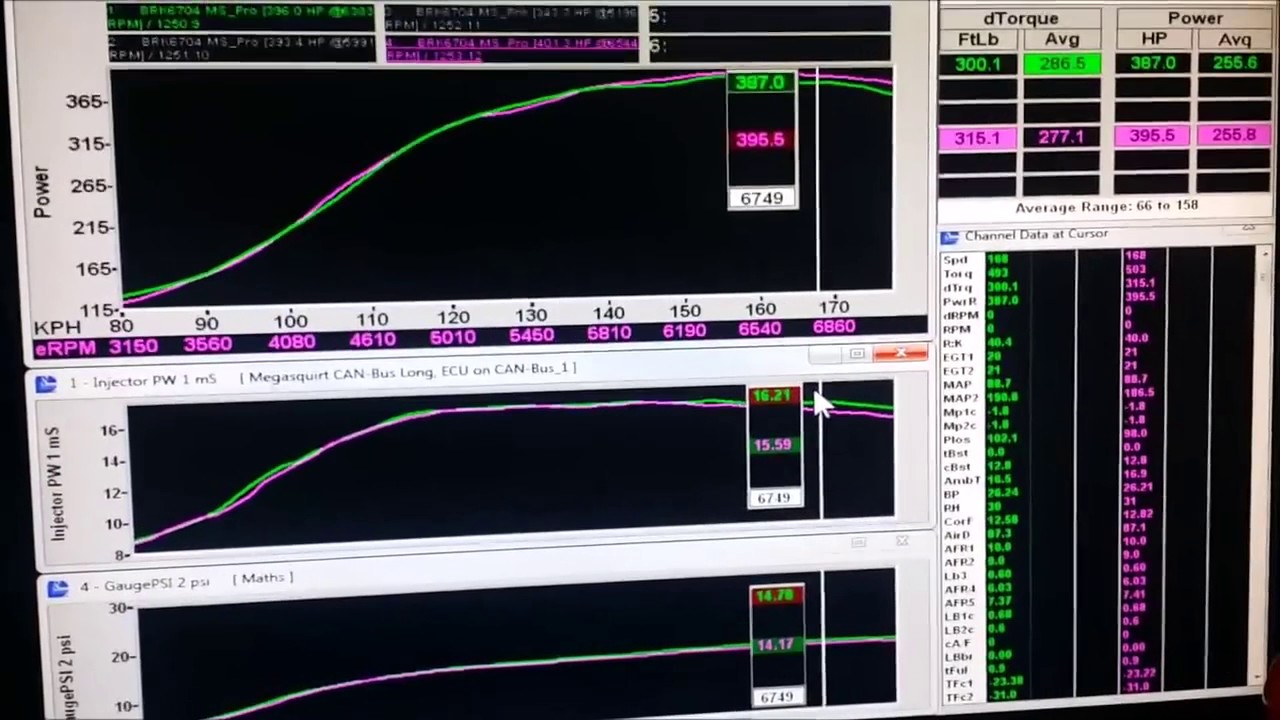Click the CorF channel row label

[x=958, y=521]
